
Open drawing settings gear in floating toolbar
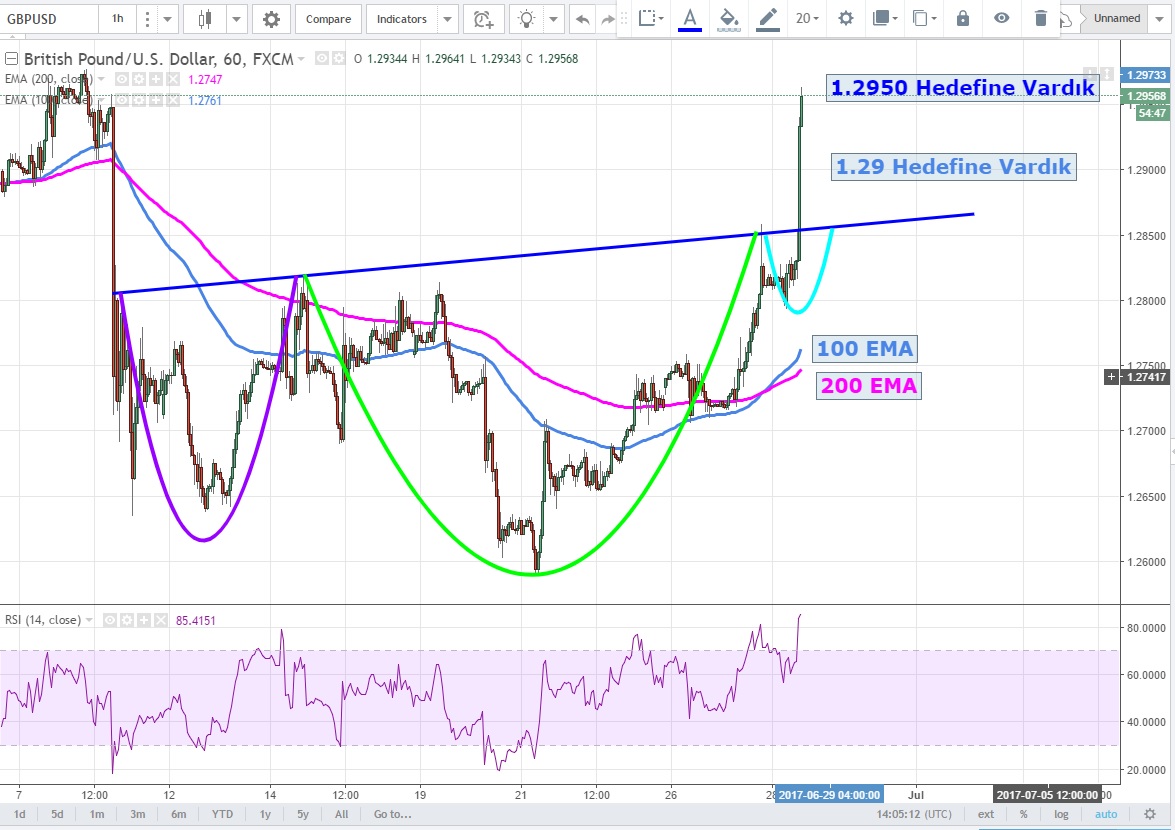(846, 18)
